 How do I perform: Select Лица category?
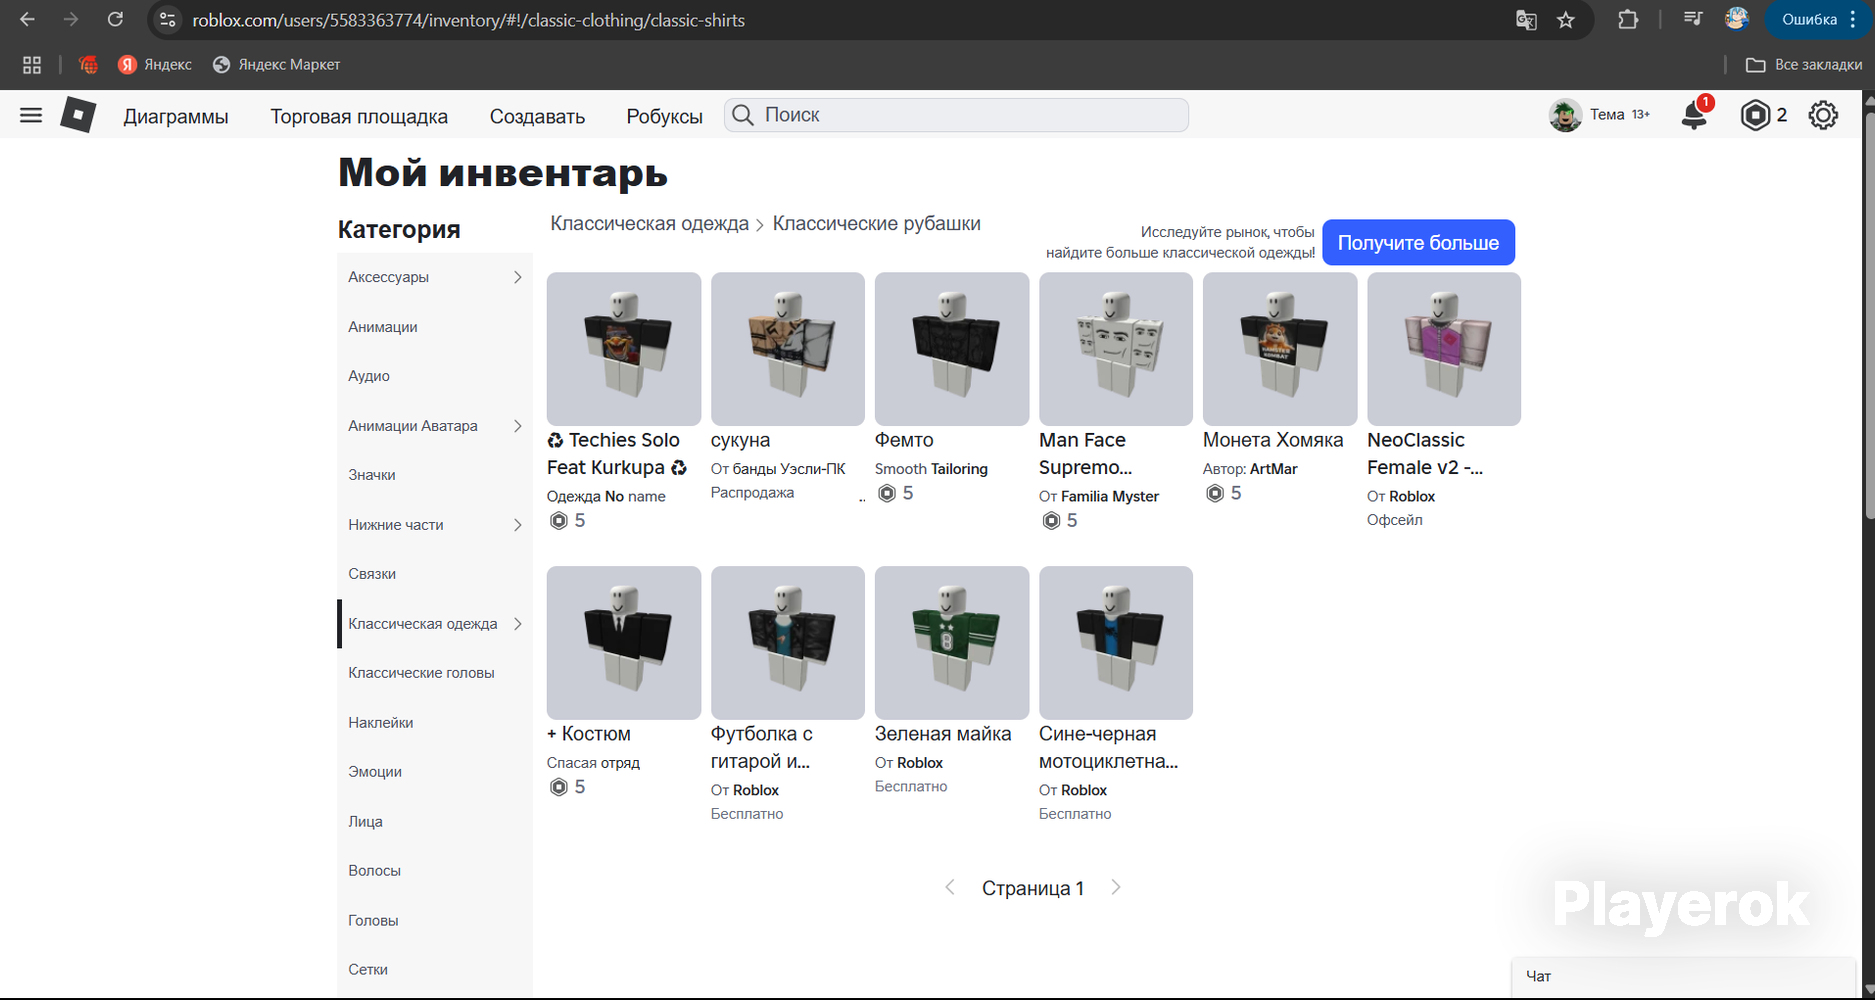click(435, 822)
